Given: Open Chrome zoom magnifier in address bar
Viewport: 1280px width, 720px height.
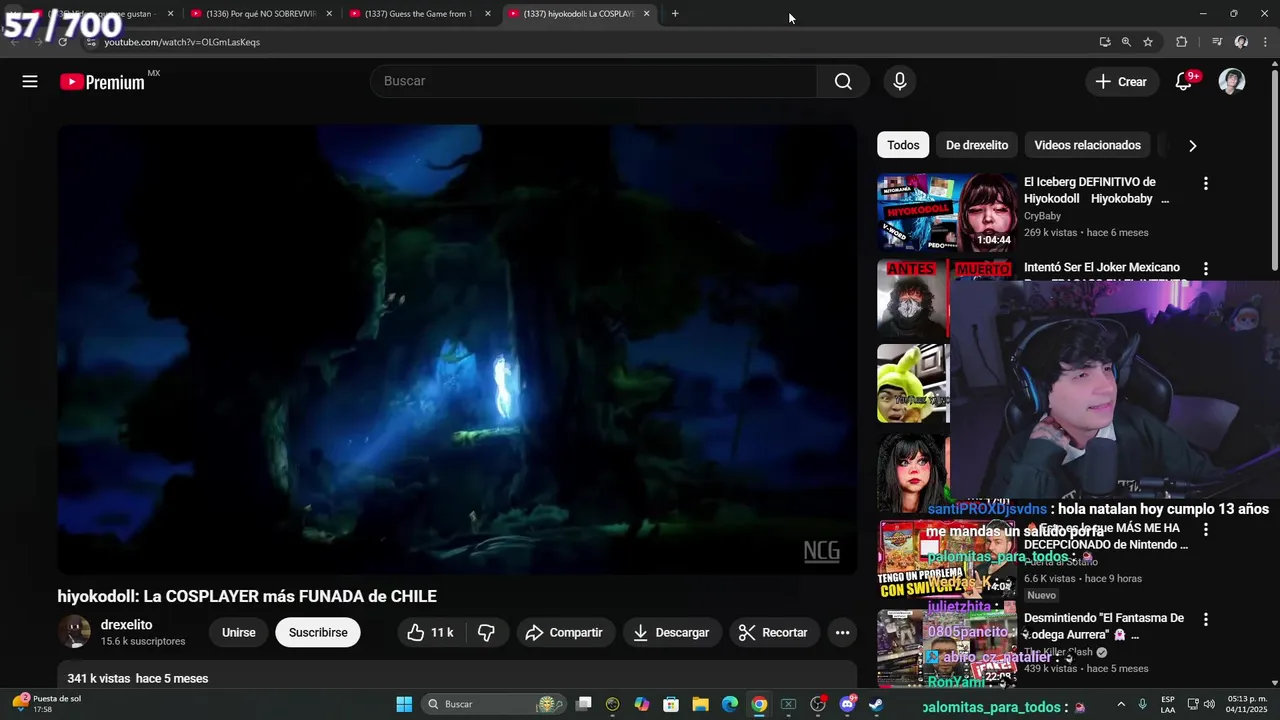Looking at the screenshot, I should coord(1126,42).
